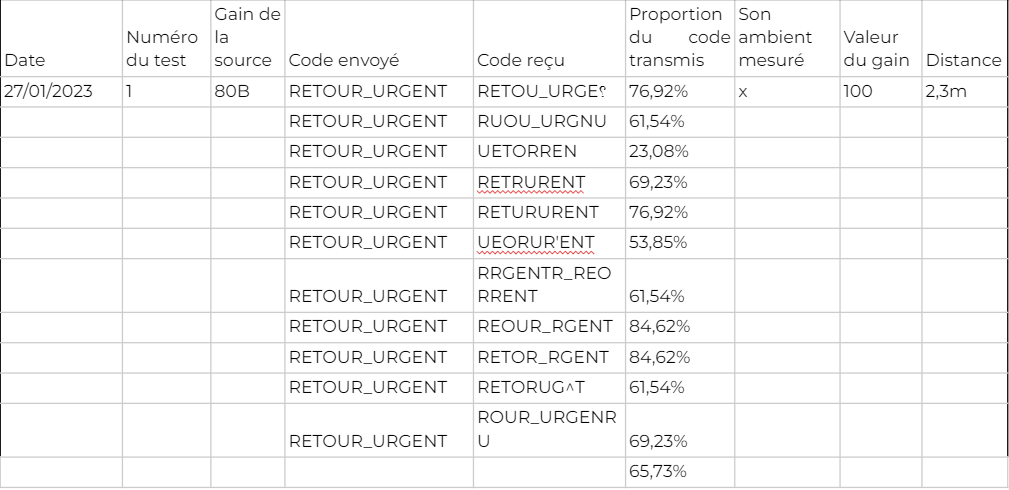Click the Gain de la source header
The image size is (1009, 490).
[248, 39]
